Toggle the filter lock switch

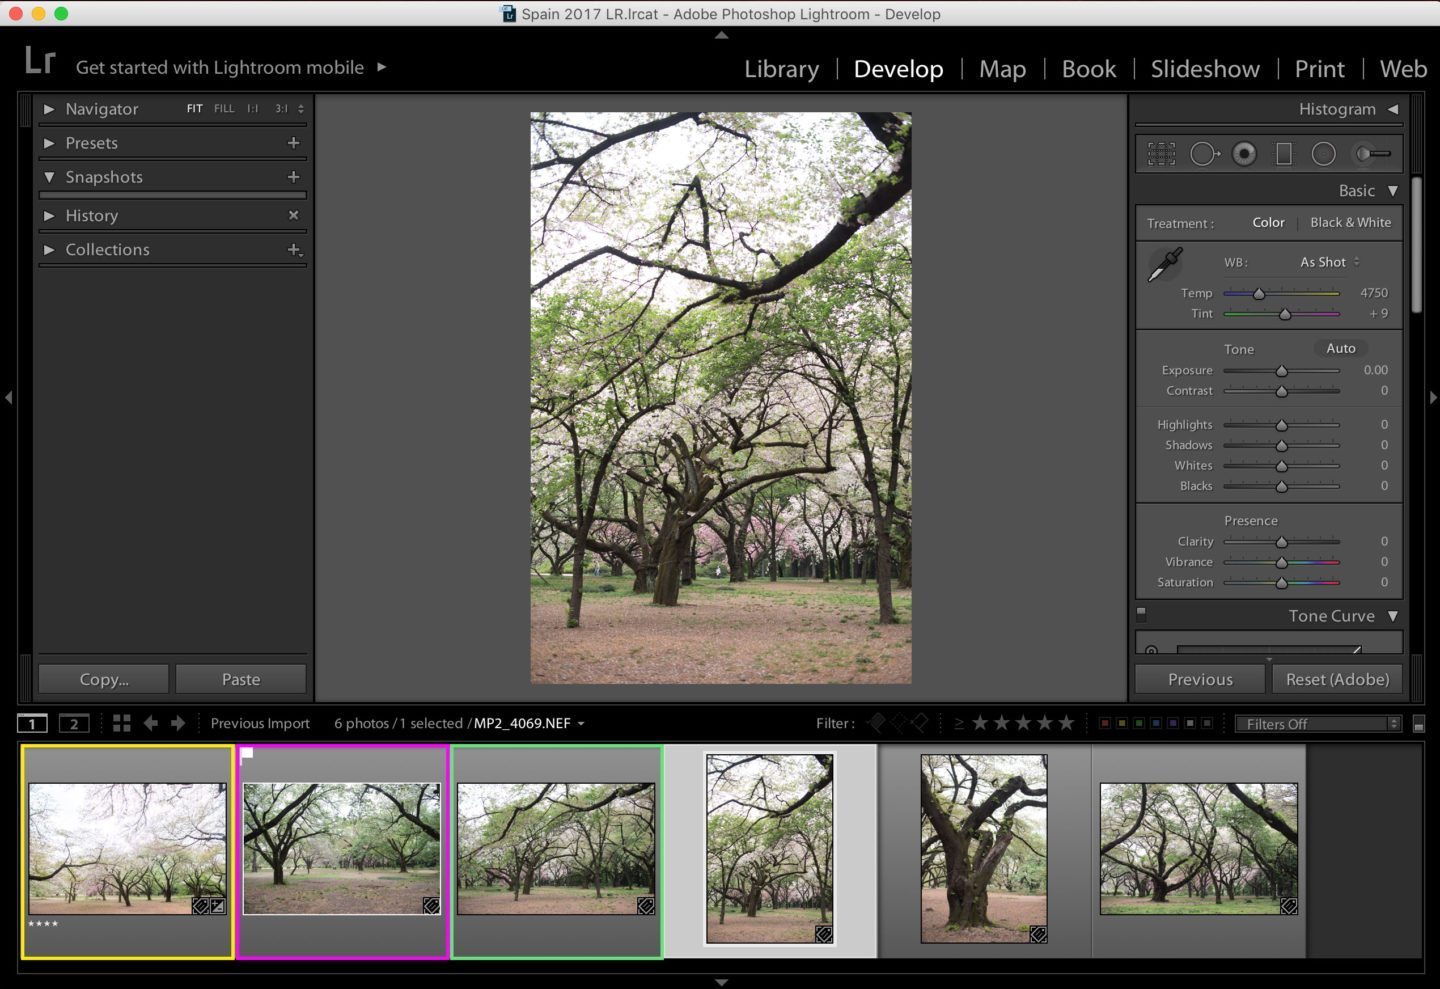[x=1418, y=724]
